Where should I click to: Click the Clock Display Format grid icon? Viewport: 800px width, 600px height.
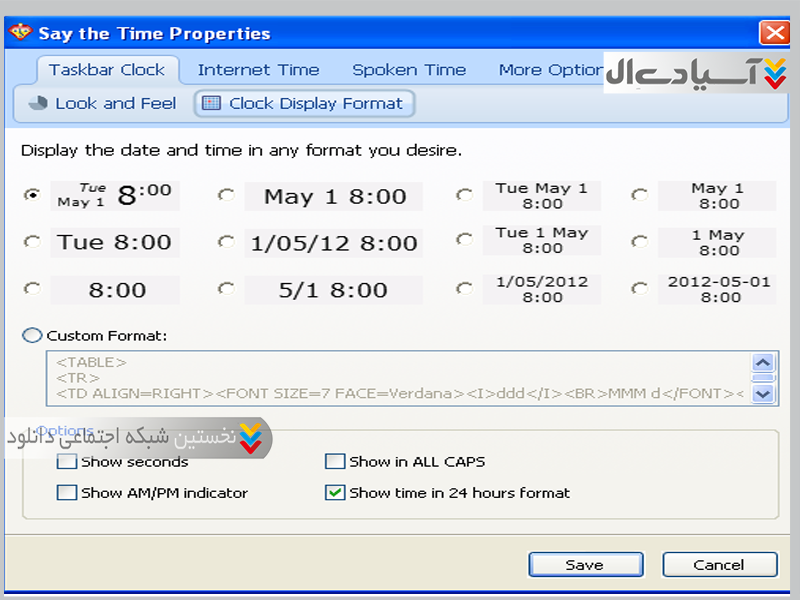(x=211, y=103)
